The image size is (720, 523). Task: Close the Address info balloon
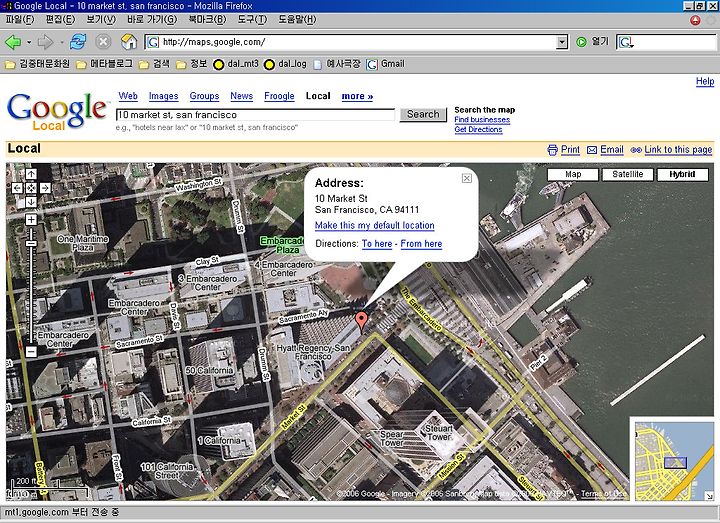point(467,178)
